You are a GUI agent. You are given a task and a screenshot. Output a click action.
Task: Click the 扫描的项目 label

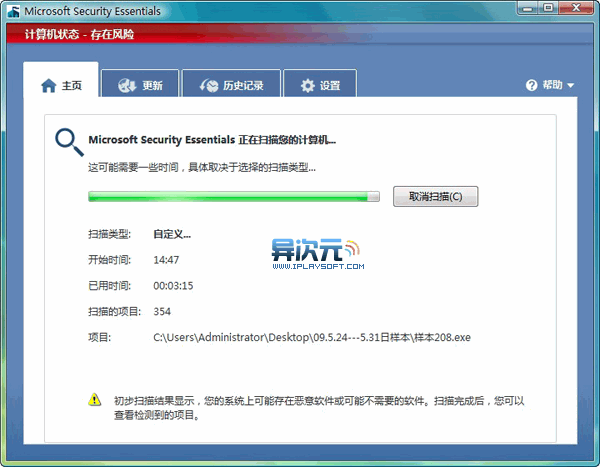[114, 312]
